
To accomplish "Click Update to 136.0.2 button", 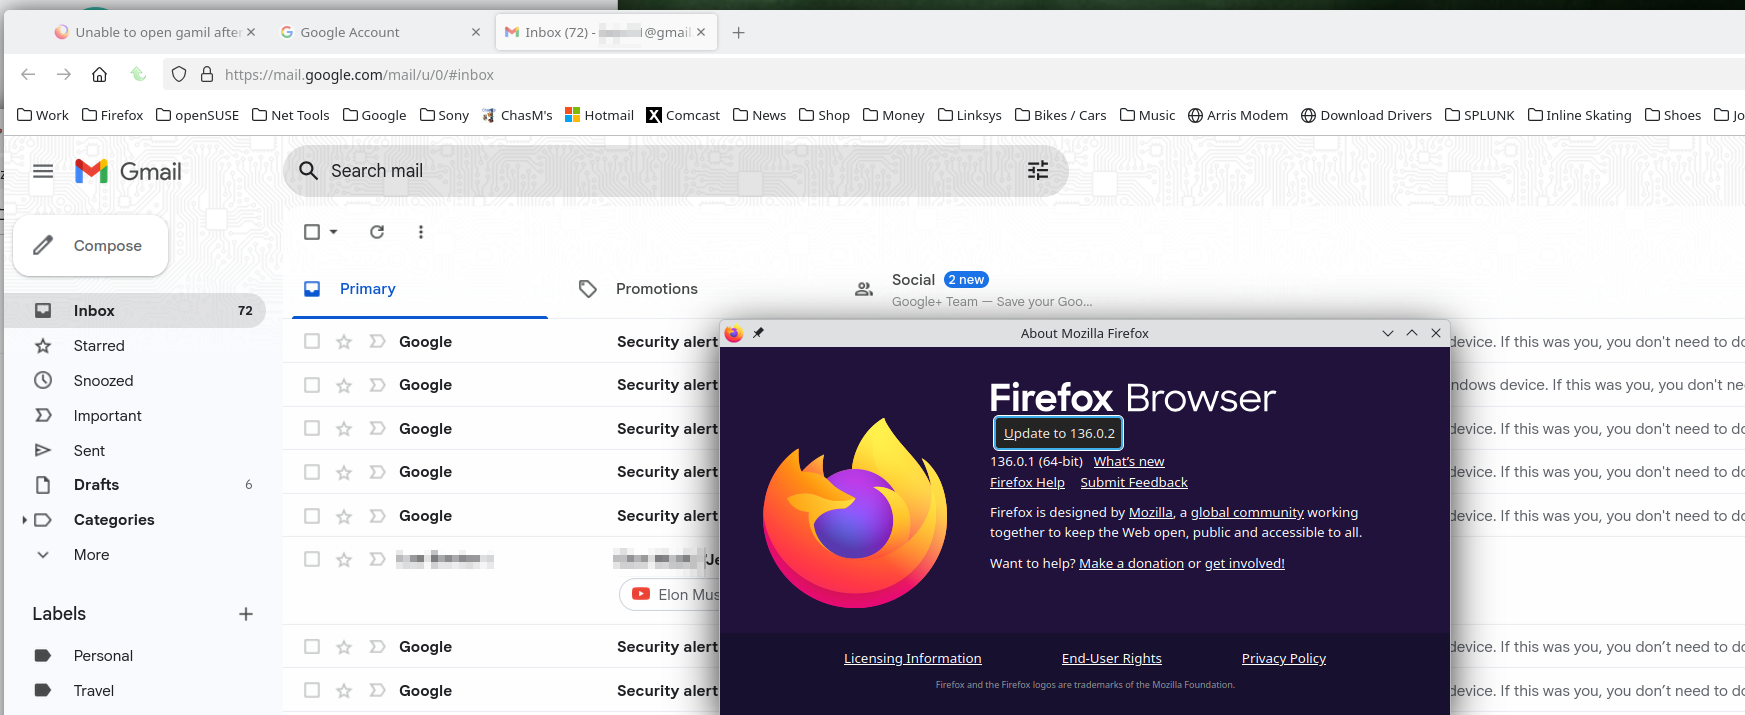I will (1059, 433).
